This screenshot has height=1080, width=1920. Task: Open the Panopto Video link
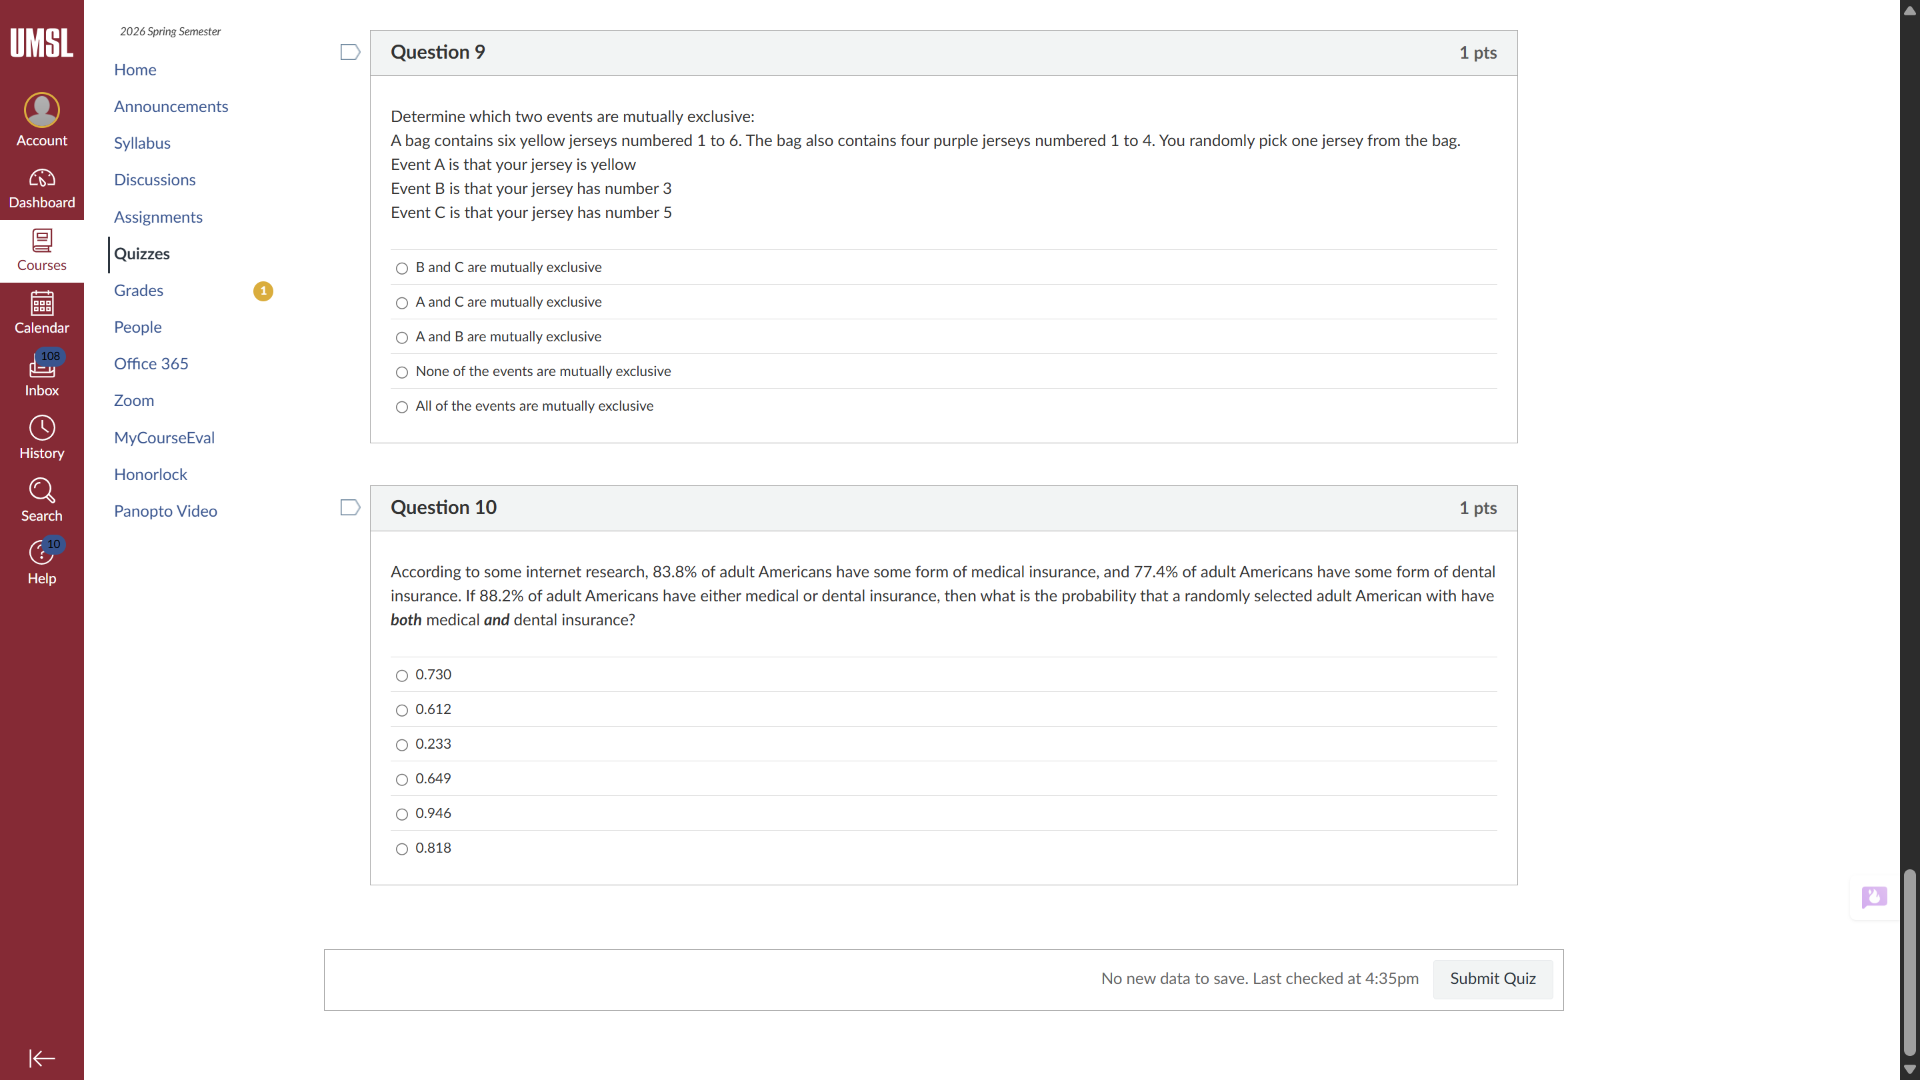166,511
